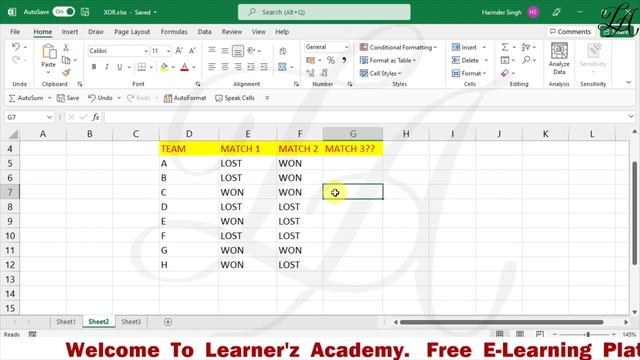Apply Bold formatting
The height and width of the screenshot is (360, 640).
tap(94, 67)
